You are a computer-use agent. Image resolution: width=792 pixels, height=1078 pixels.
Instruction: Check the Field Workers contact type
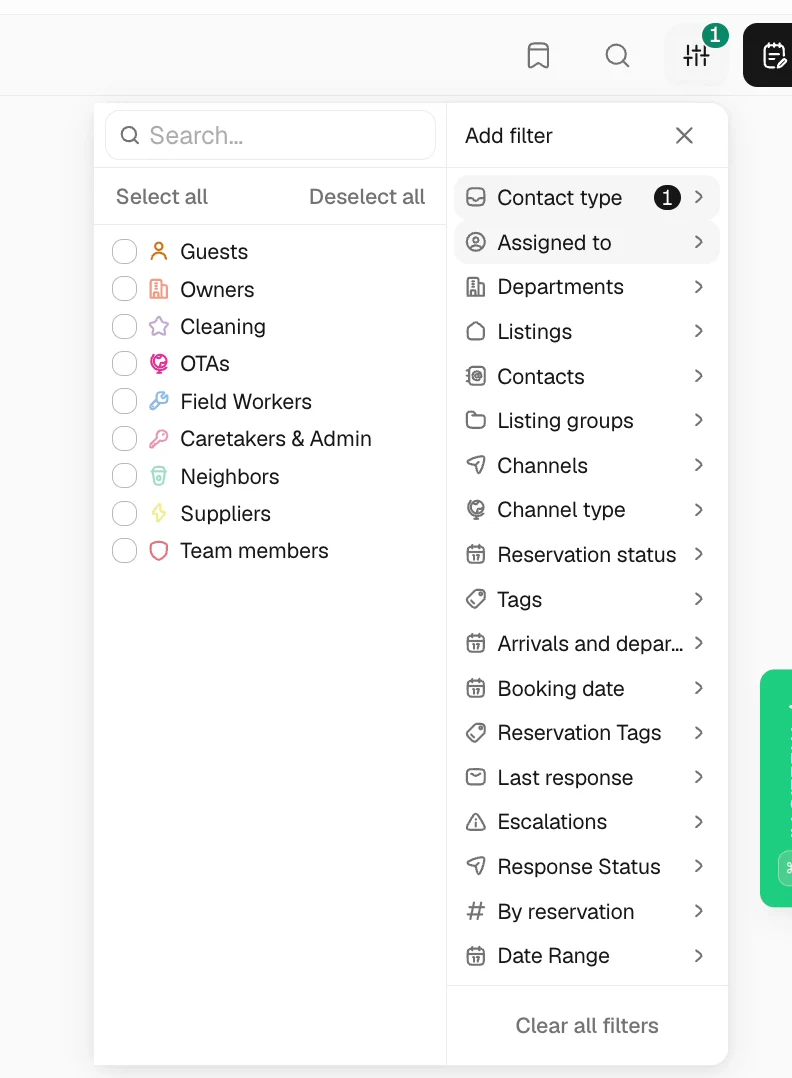click(x=124, y=402)
